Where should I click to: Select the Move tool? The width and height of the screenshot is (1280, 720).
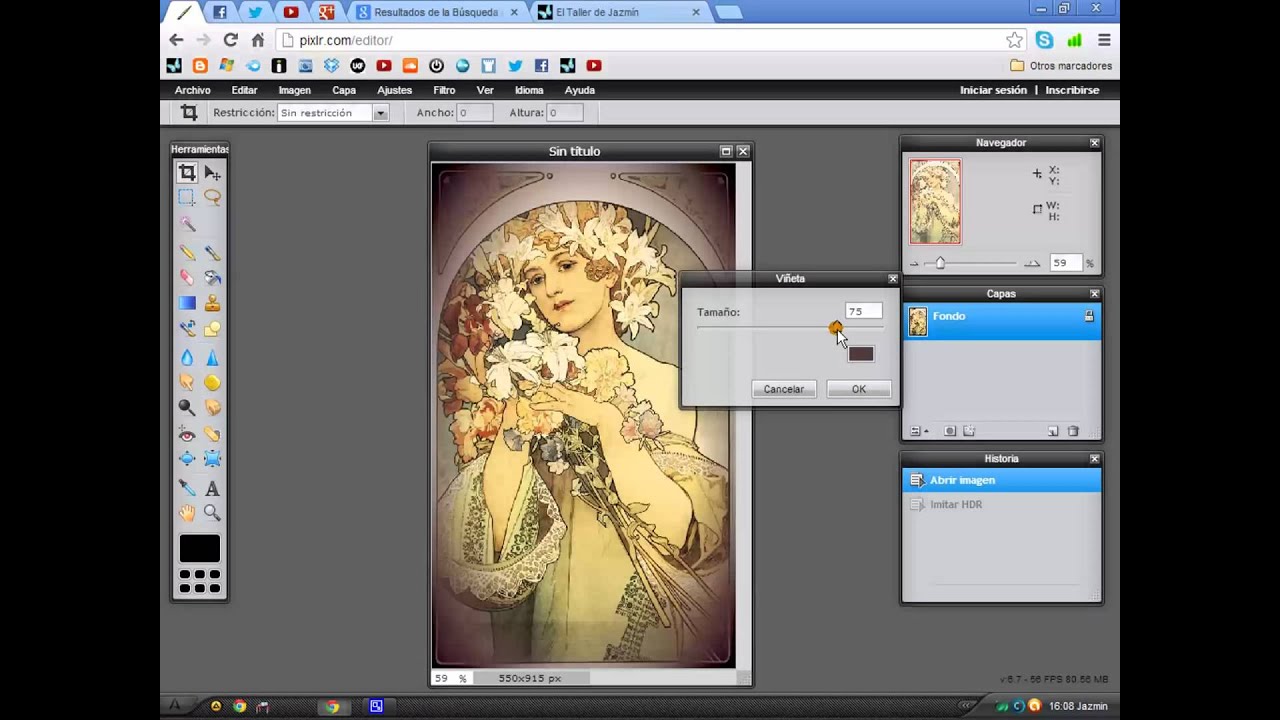tap(212, 173)
